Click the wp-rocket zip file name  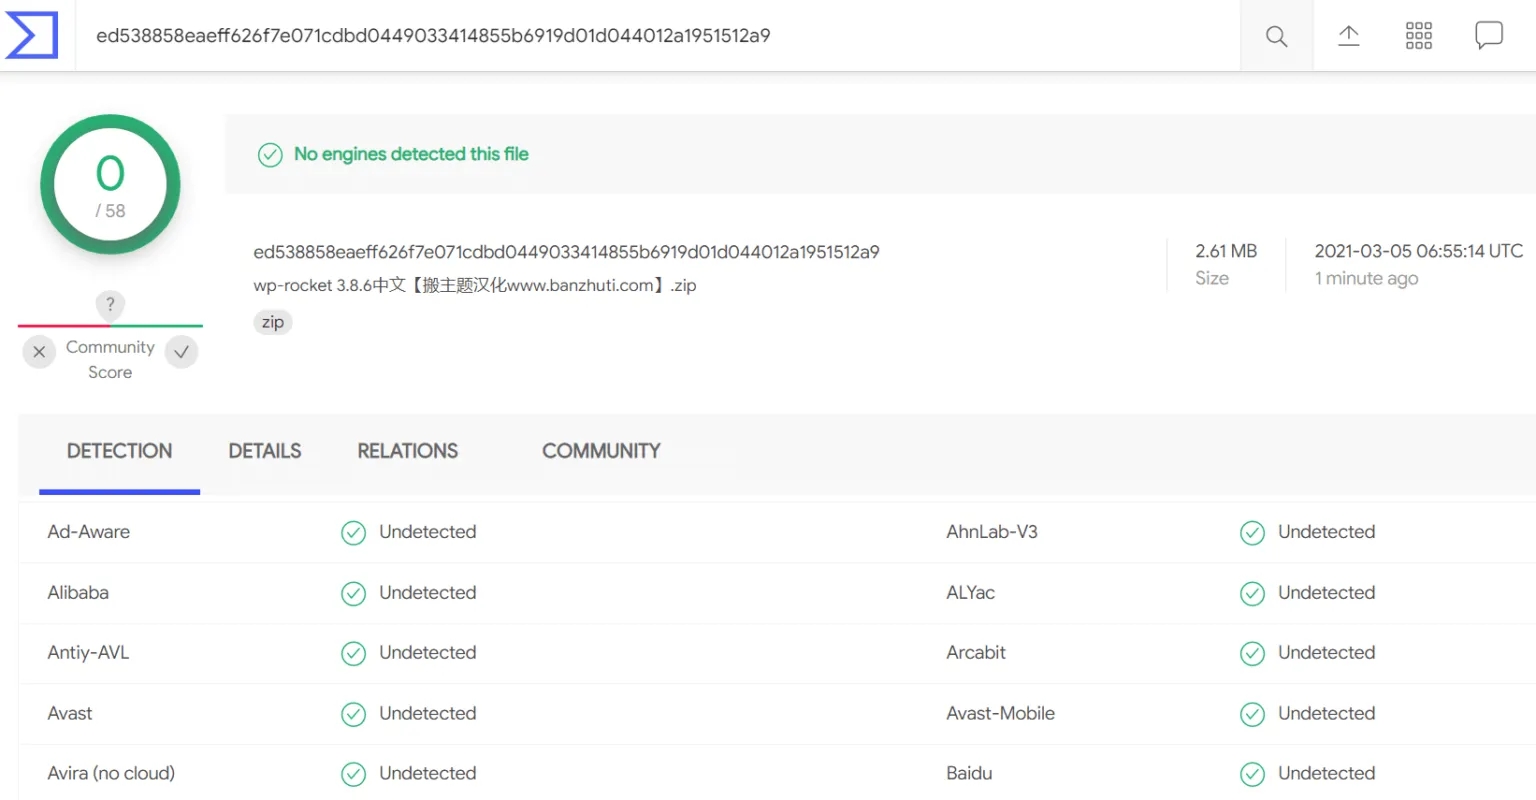tap(475, 285)
